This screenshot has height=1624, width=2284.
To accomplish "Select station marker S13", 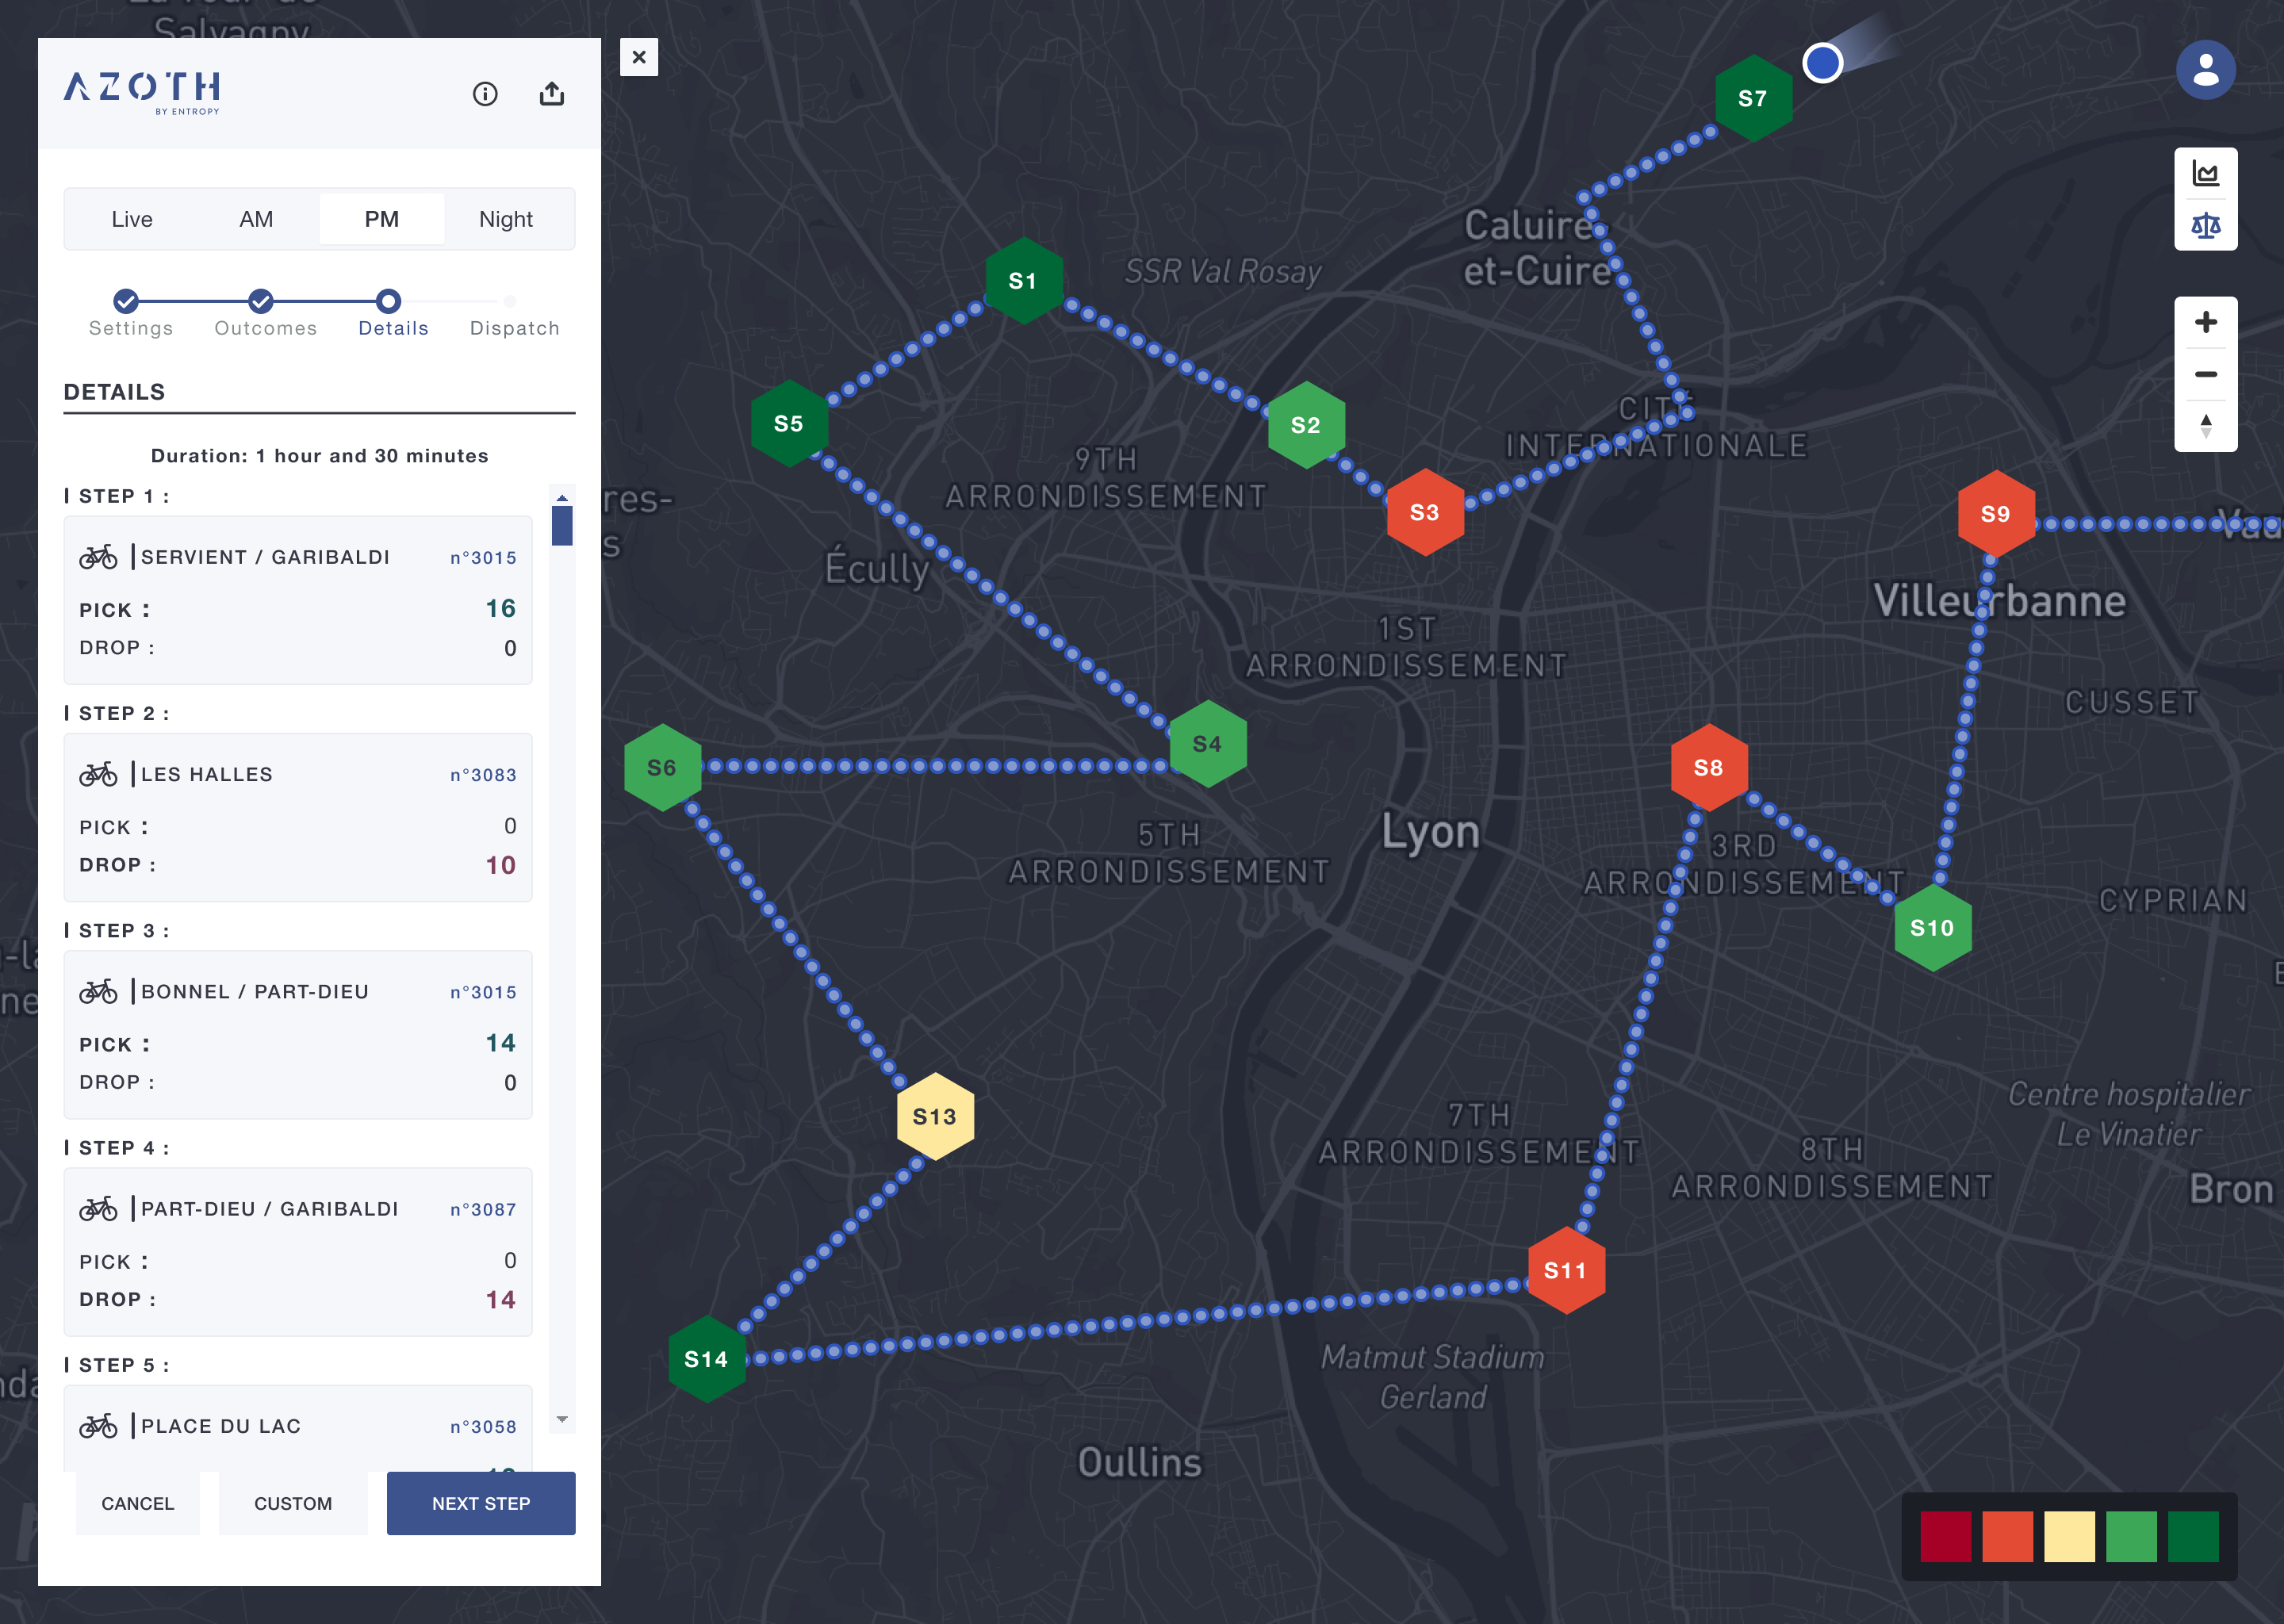I will pos(935,1116).
